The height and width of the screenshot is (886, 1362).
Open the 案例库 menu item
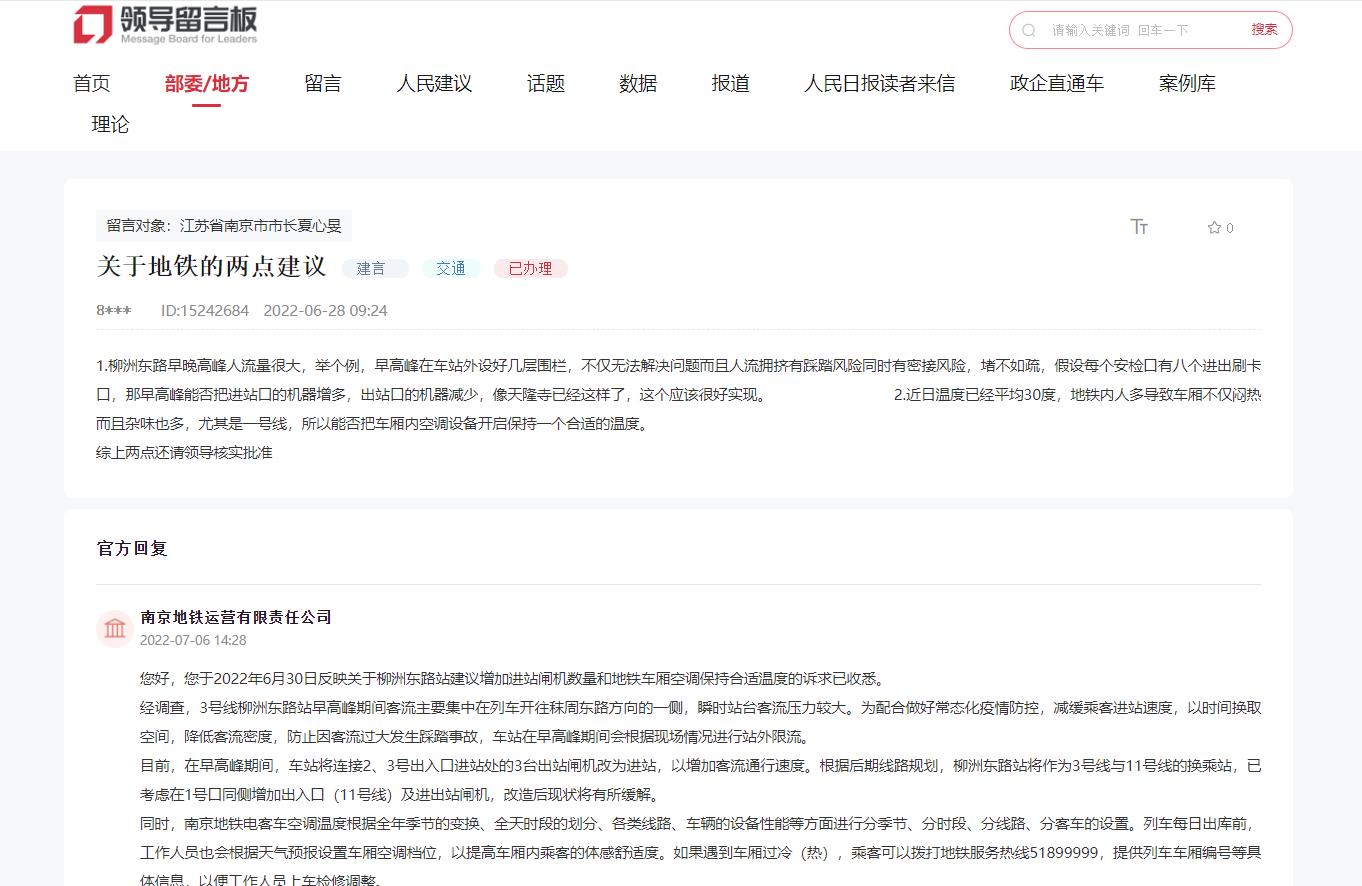pos(1187,84)
